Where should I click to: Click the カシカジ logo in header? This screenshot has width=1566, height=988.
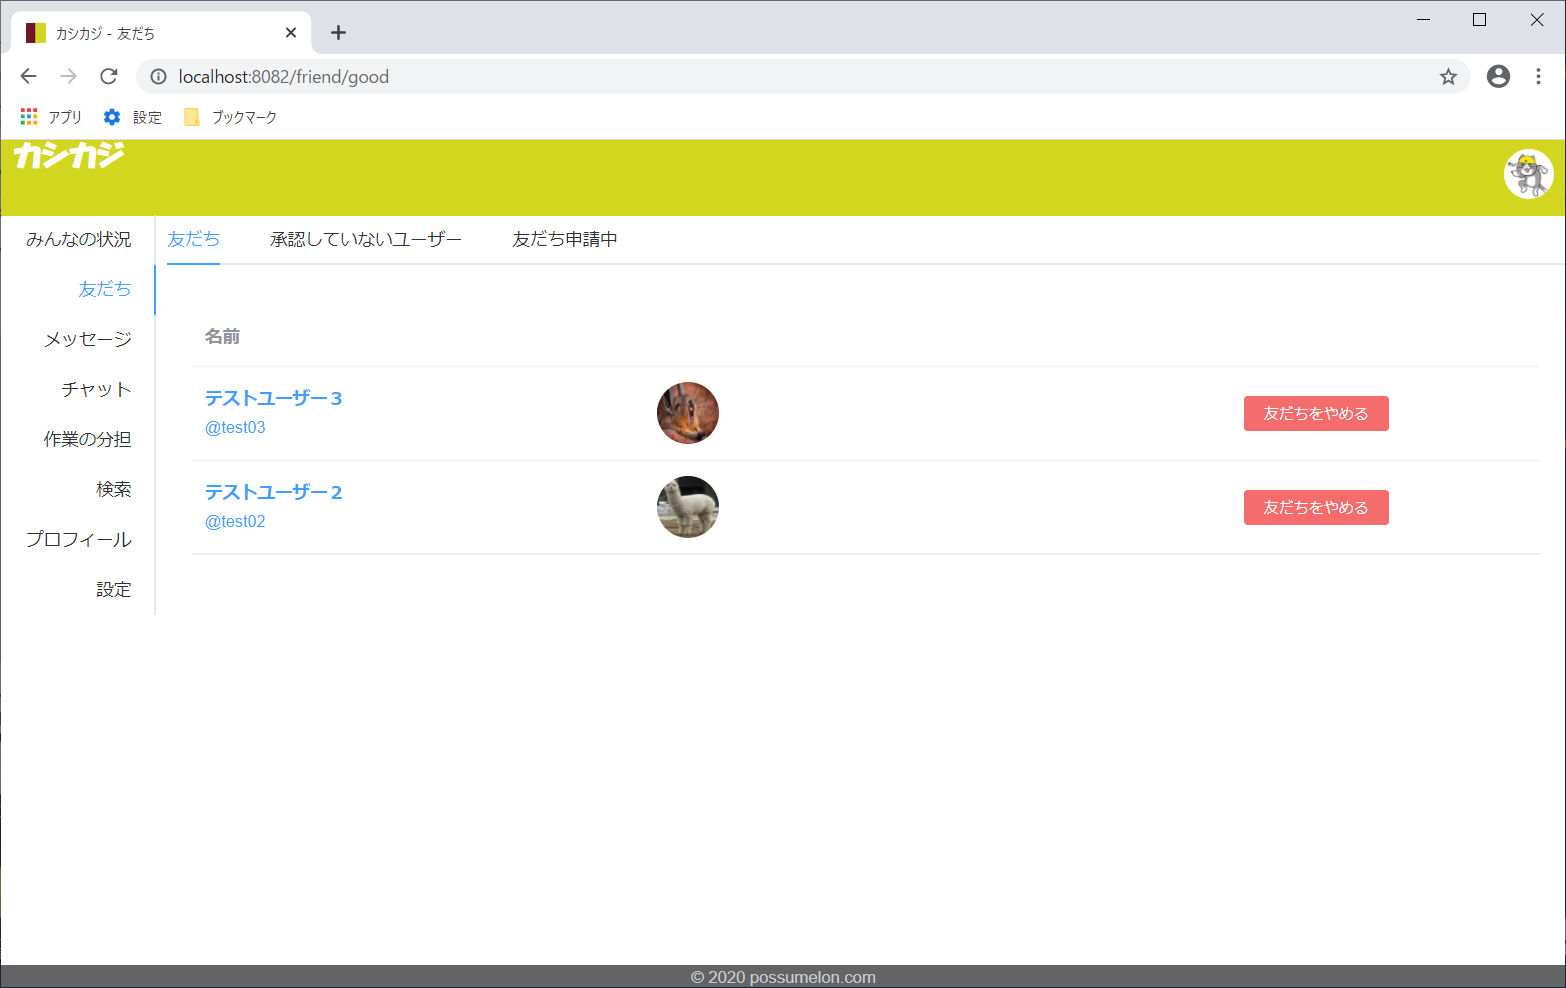pyautogui.click(x=69, y=155)
